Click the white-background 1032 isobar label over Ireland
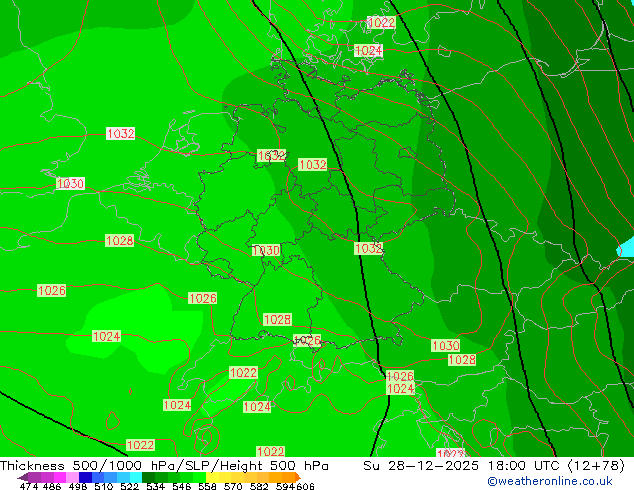This screenshot has height=490, width=634. tap(120, 133)
